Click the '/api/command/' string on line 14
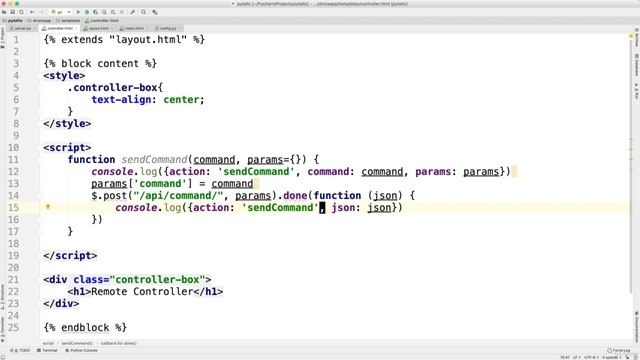The image size is (640, 360). (x=178, y=196)
